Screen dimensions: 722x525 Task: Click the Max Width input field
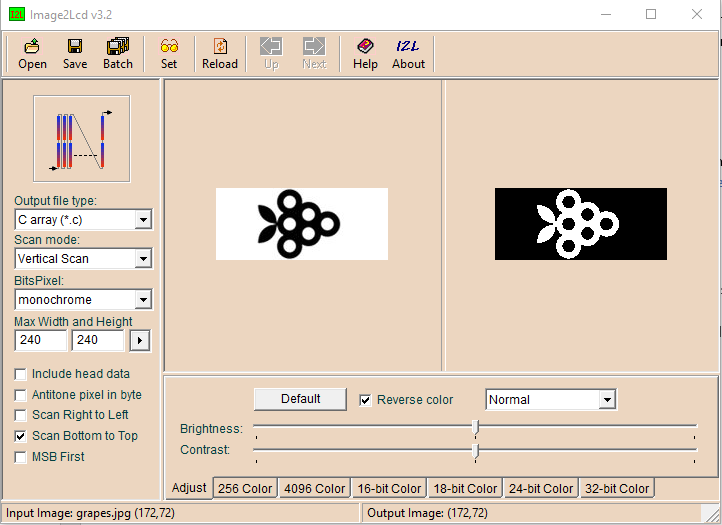pyautogui.click(x=41, y=340)
